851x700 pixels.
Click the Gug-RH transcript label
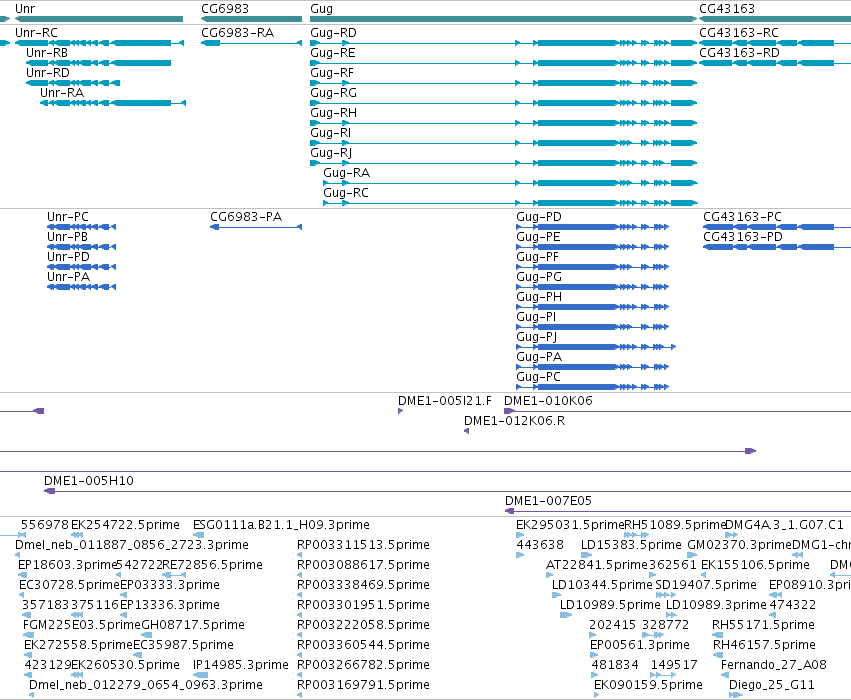(333, 113)
